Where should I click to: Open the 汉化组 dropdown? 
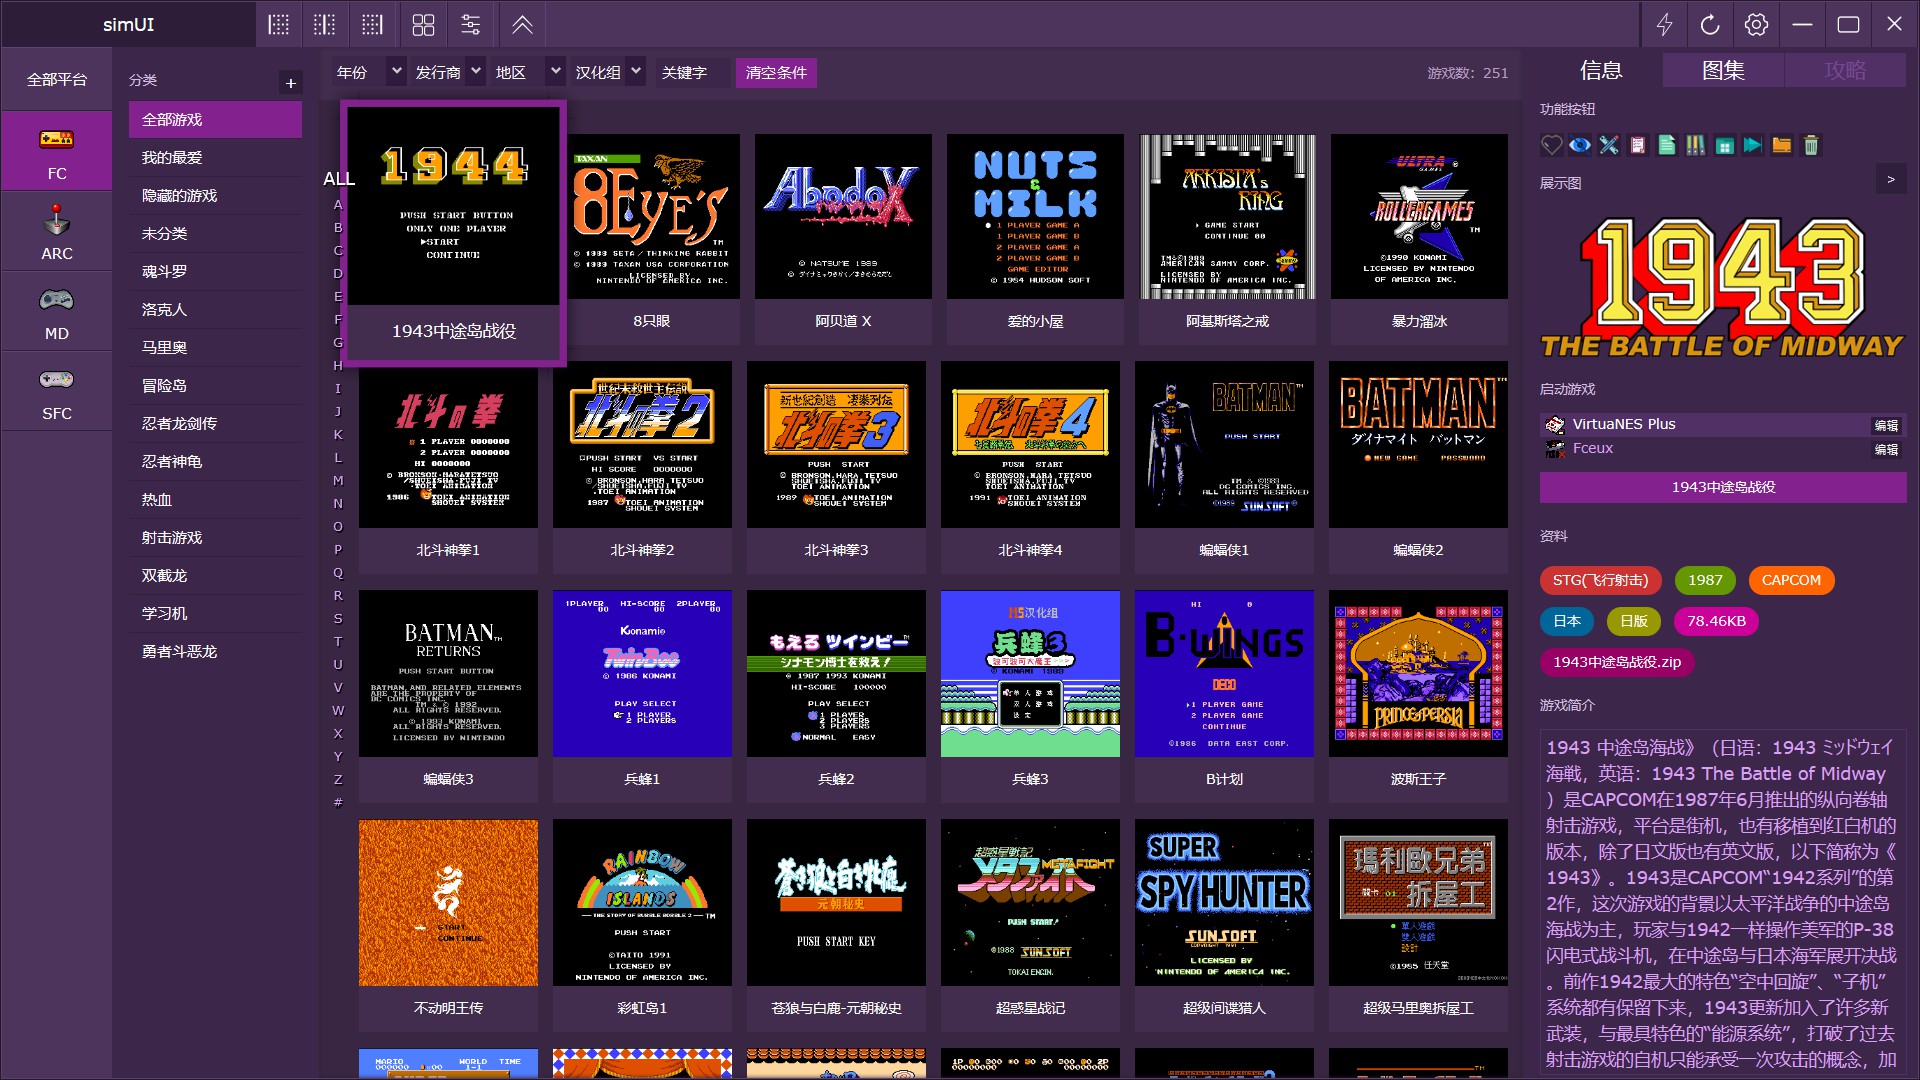point(636,72)
